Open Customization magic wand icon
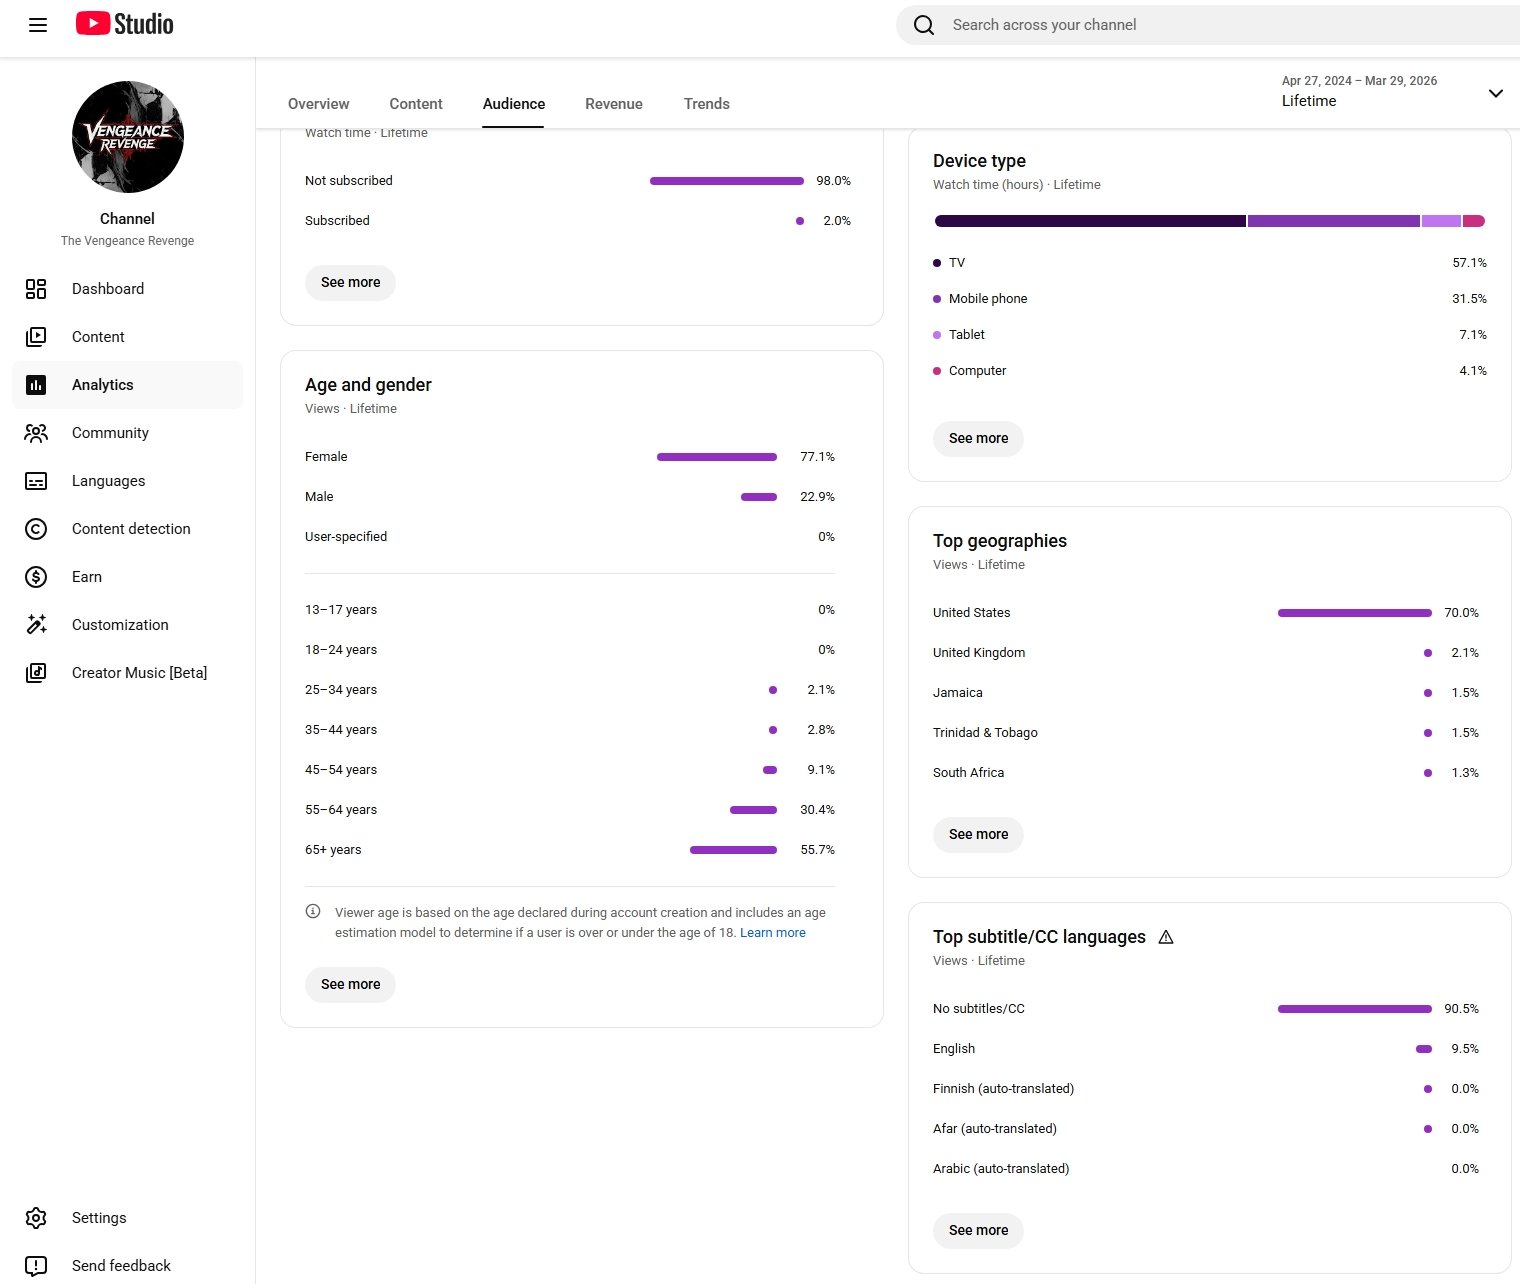Viewport: 1520px width, 1284px height. (x=36, y=625)
